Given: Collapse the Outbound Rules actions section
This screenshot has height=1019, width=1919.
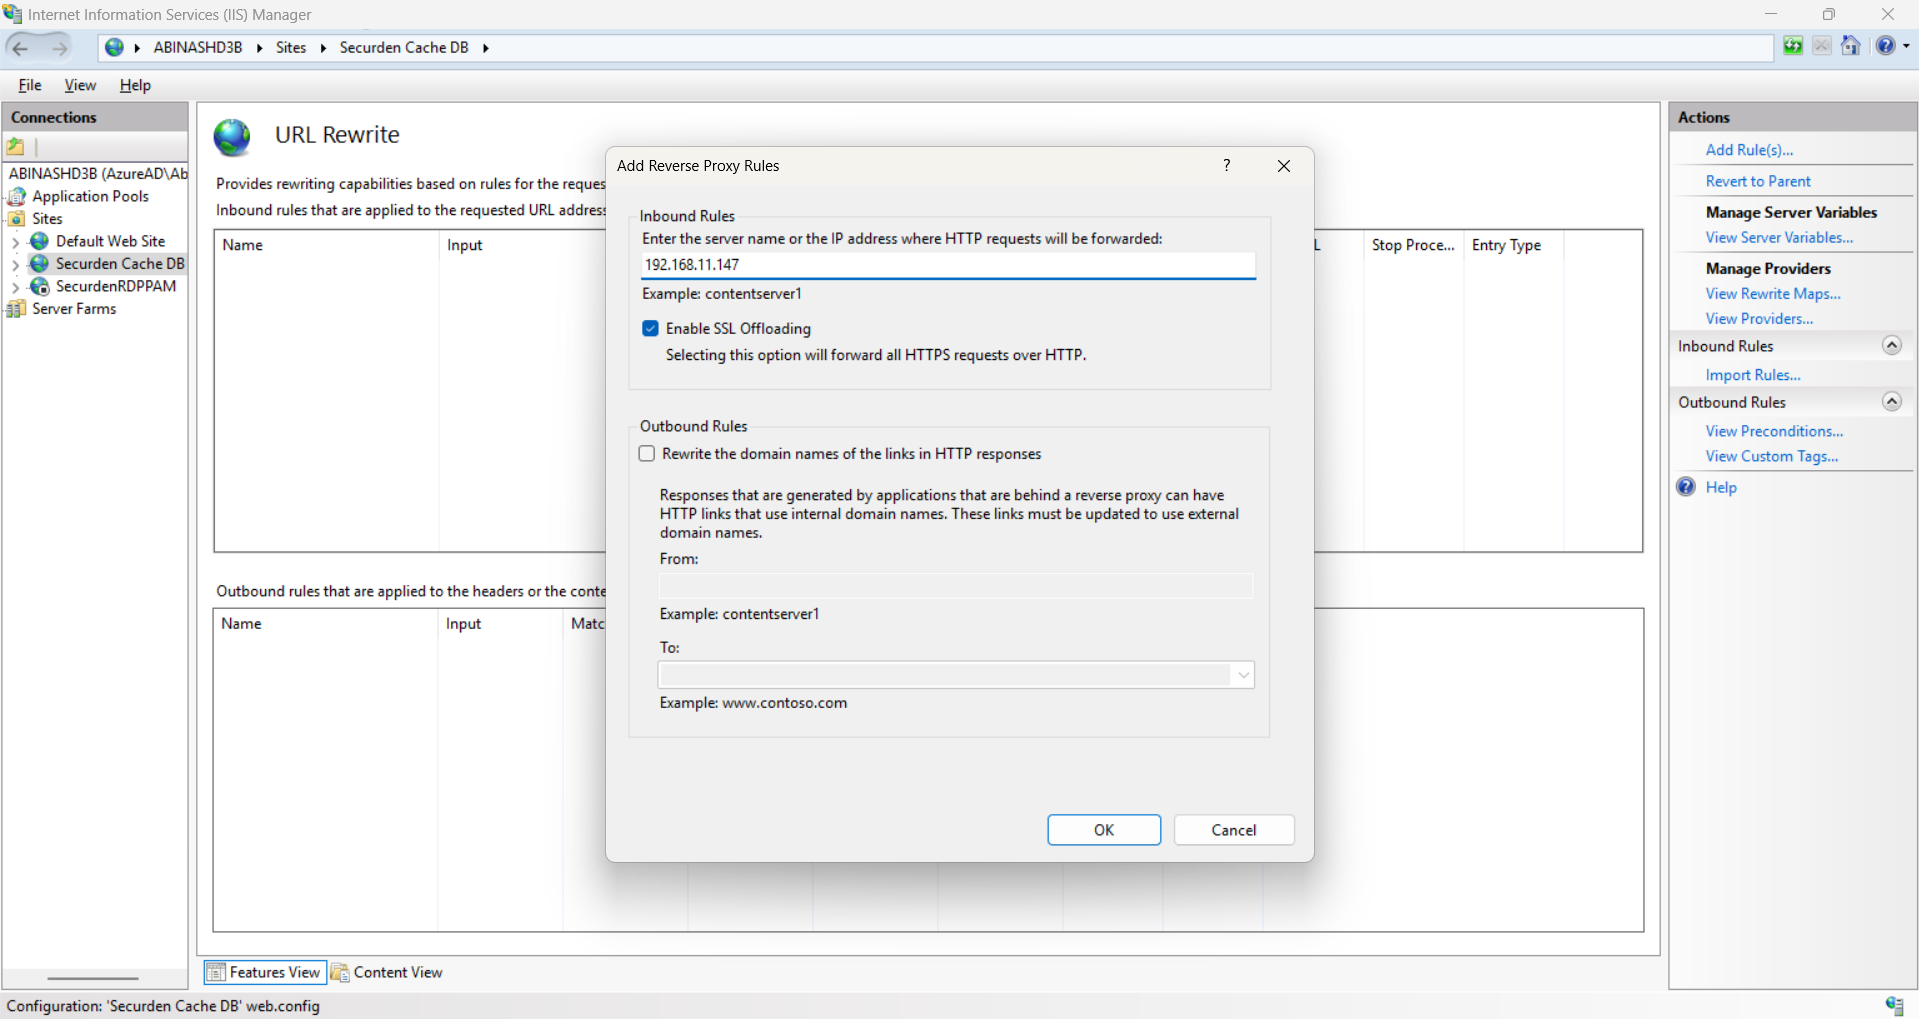Looking at the screenshot, I should pos(1892,401).
